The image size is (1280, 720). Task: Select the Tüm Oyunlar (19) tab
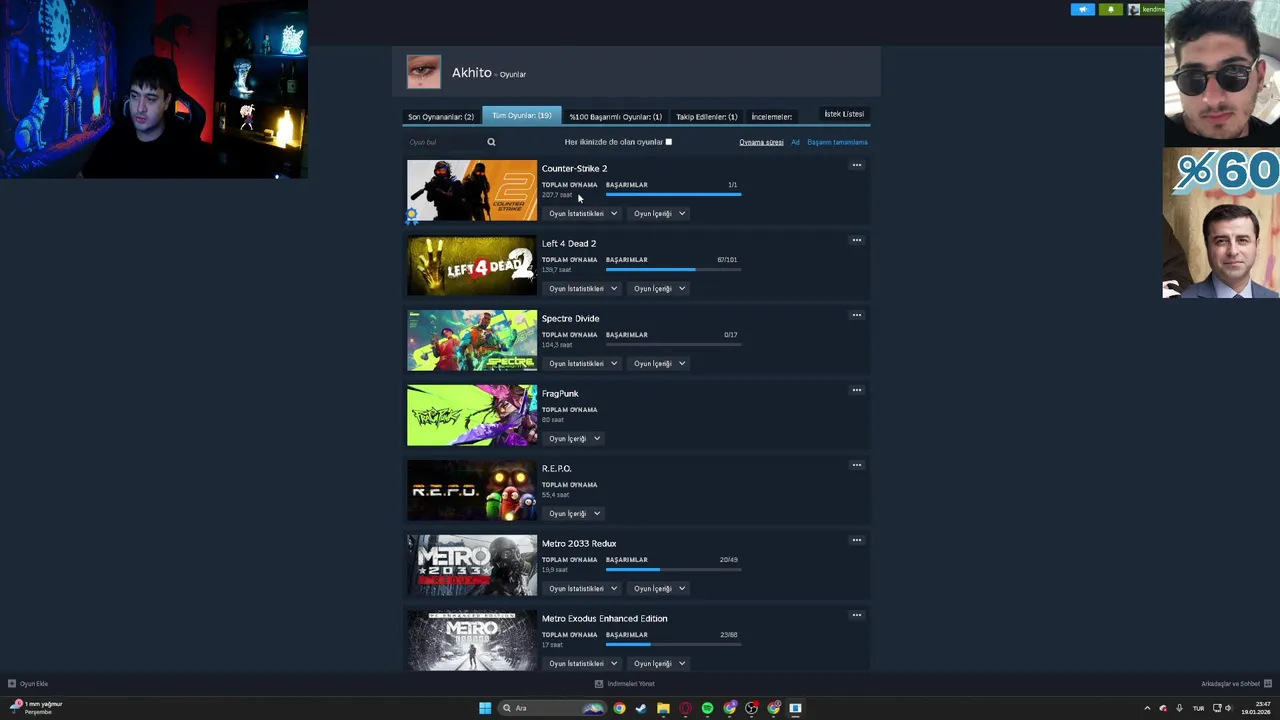[521, 115]
